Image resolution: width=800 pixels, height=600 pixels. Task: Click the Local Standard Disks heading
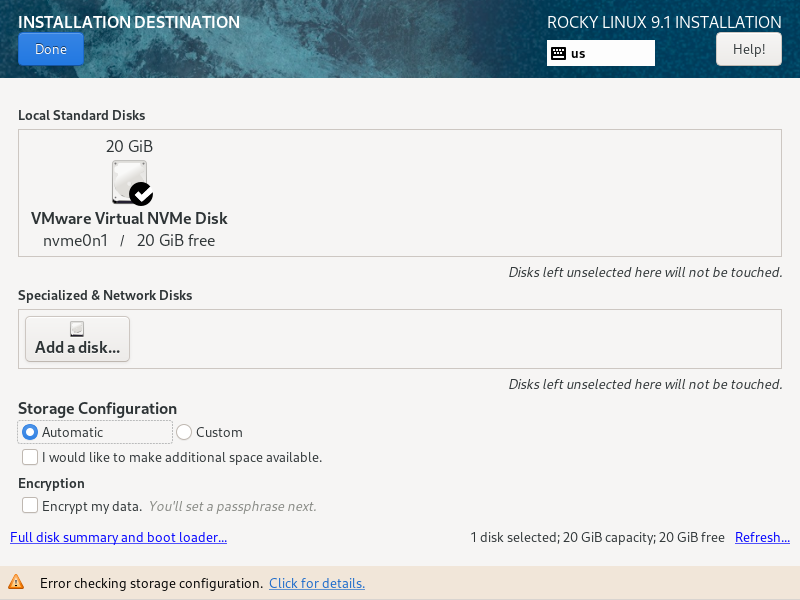(82, 115)
